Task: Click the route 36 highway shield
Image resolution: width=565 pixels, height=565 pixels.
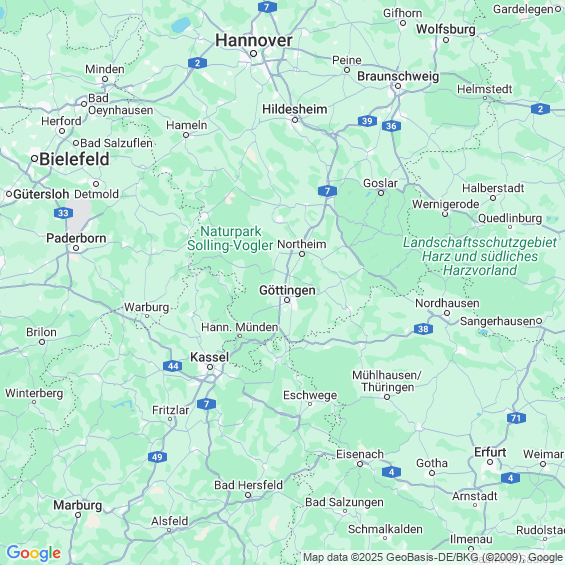Action: coord(391,126)
